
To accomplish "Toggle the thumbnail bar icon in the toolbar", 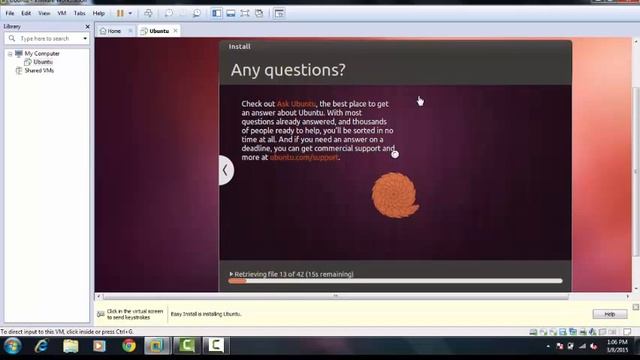I will click(x=231, y=13).
